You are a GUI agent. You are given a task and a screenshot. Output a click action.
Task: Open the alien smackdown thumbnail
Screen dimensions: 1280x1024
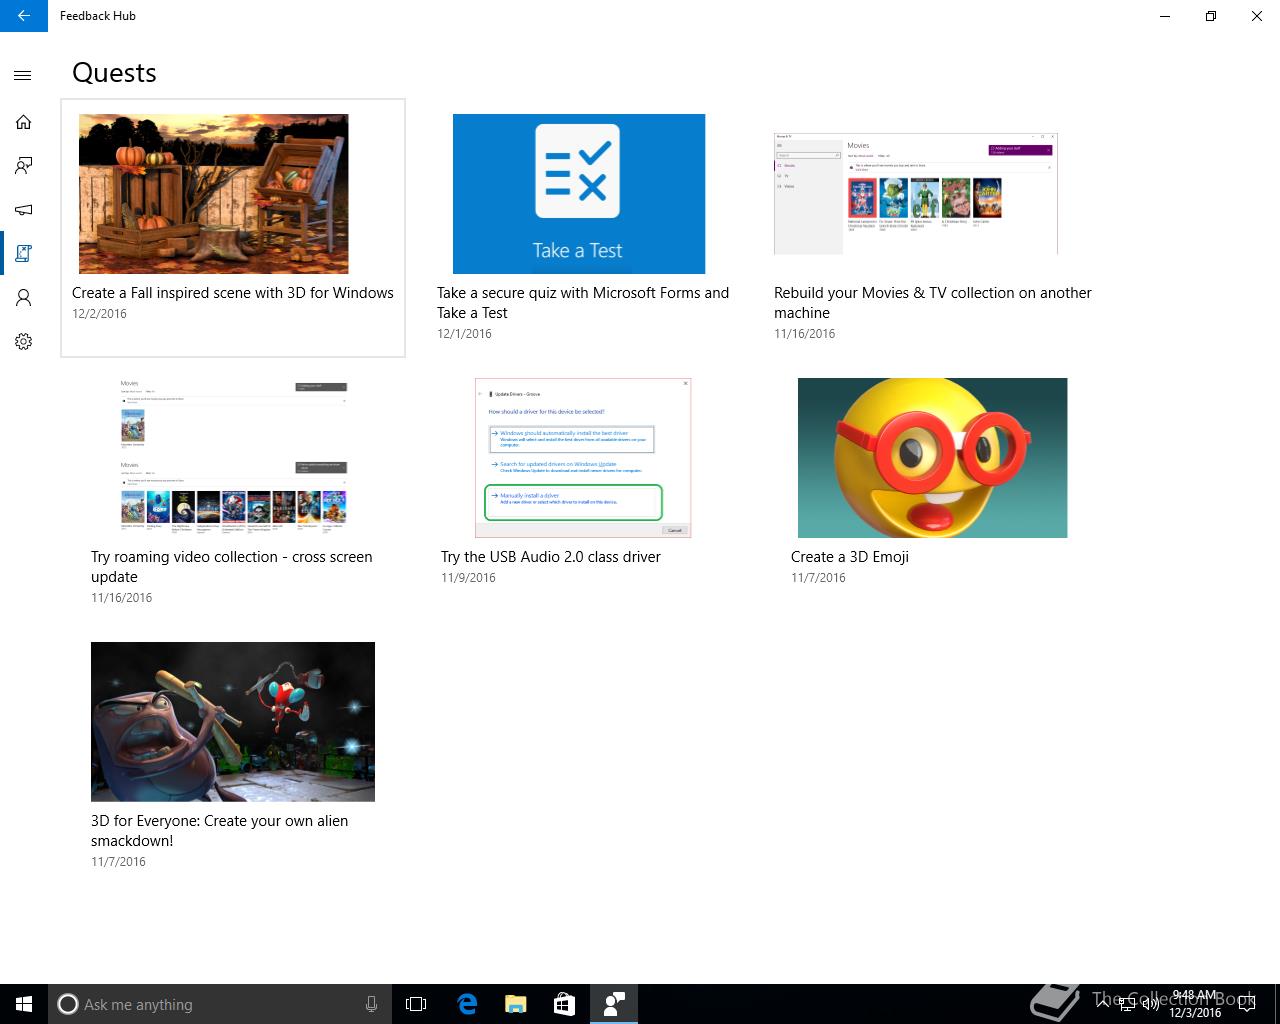click(233, 722)
